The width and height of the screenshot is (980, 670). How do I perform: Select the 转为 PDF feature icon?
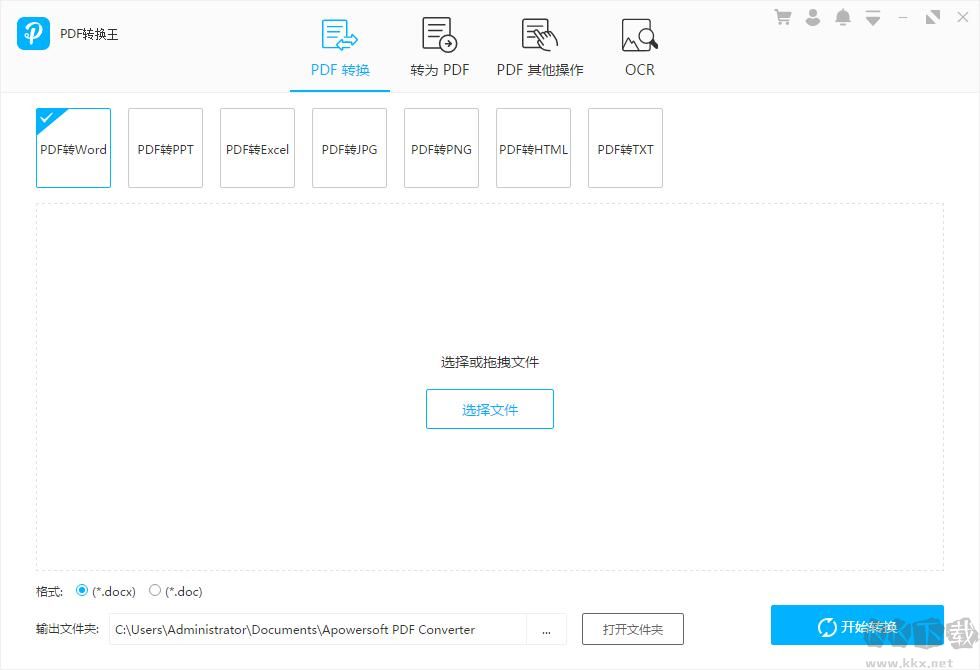tap(439, 33)
